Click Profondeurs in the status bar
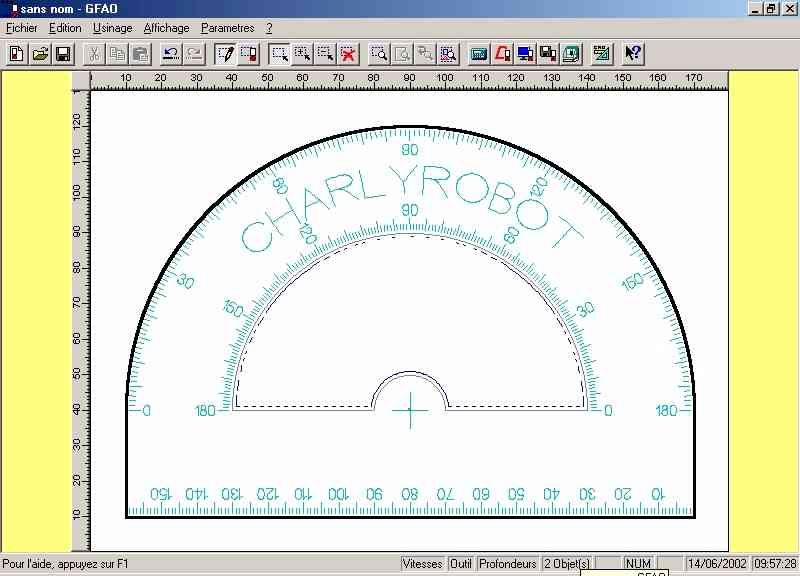The height and width of the screenshot is (576, 800). click(508, 564)
